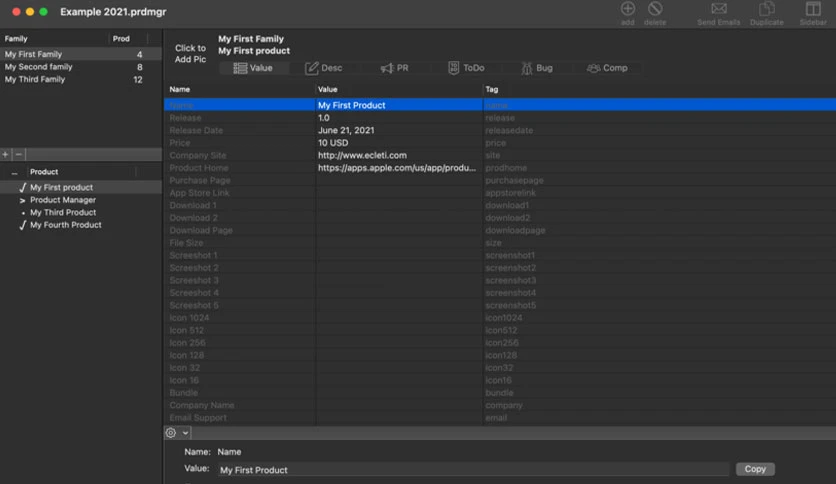The image size is (836, 484).
Task: Click the apps.apple.com Product Home value
Action: coord(397,168)
